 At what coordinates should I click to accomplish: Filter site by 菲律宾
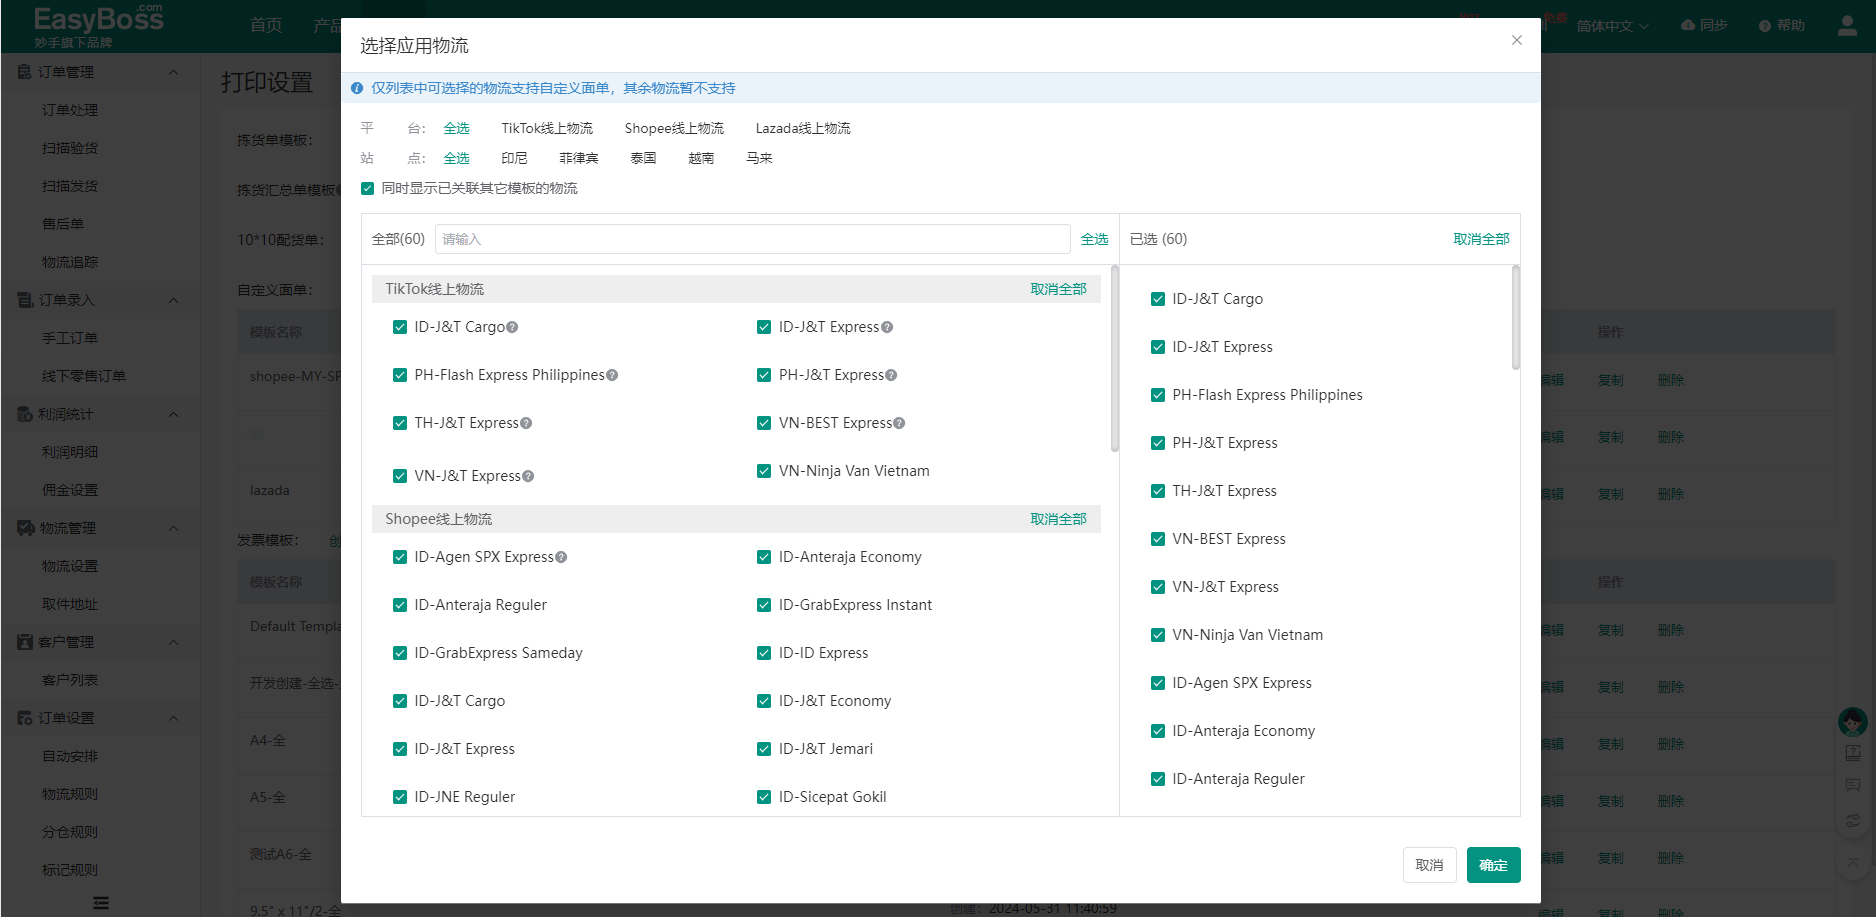point(579,158)
